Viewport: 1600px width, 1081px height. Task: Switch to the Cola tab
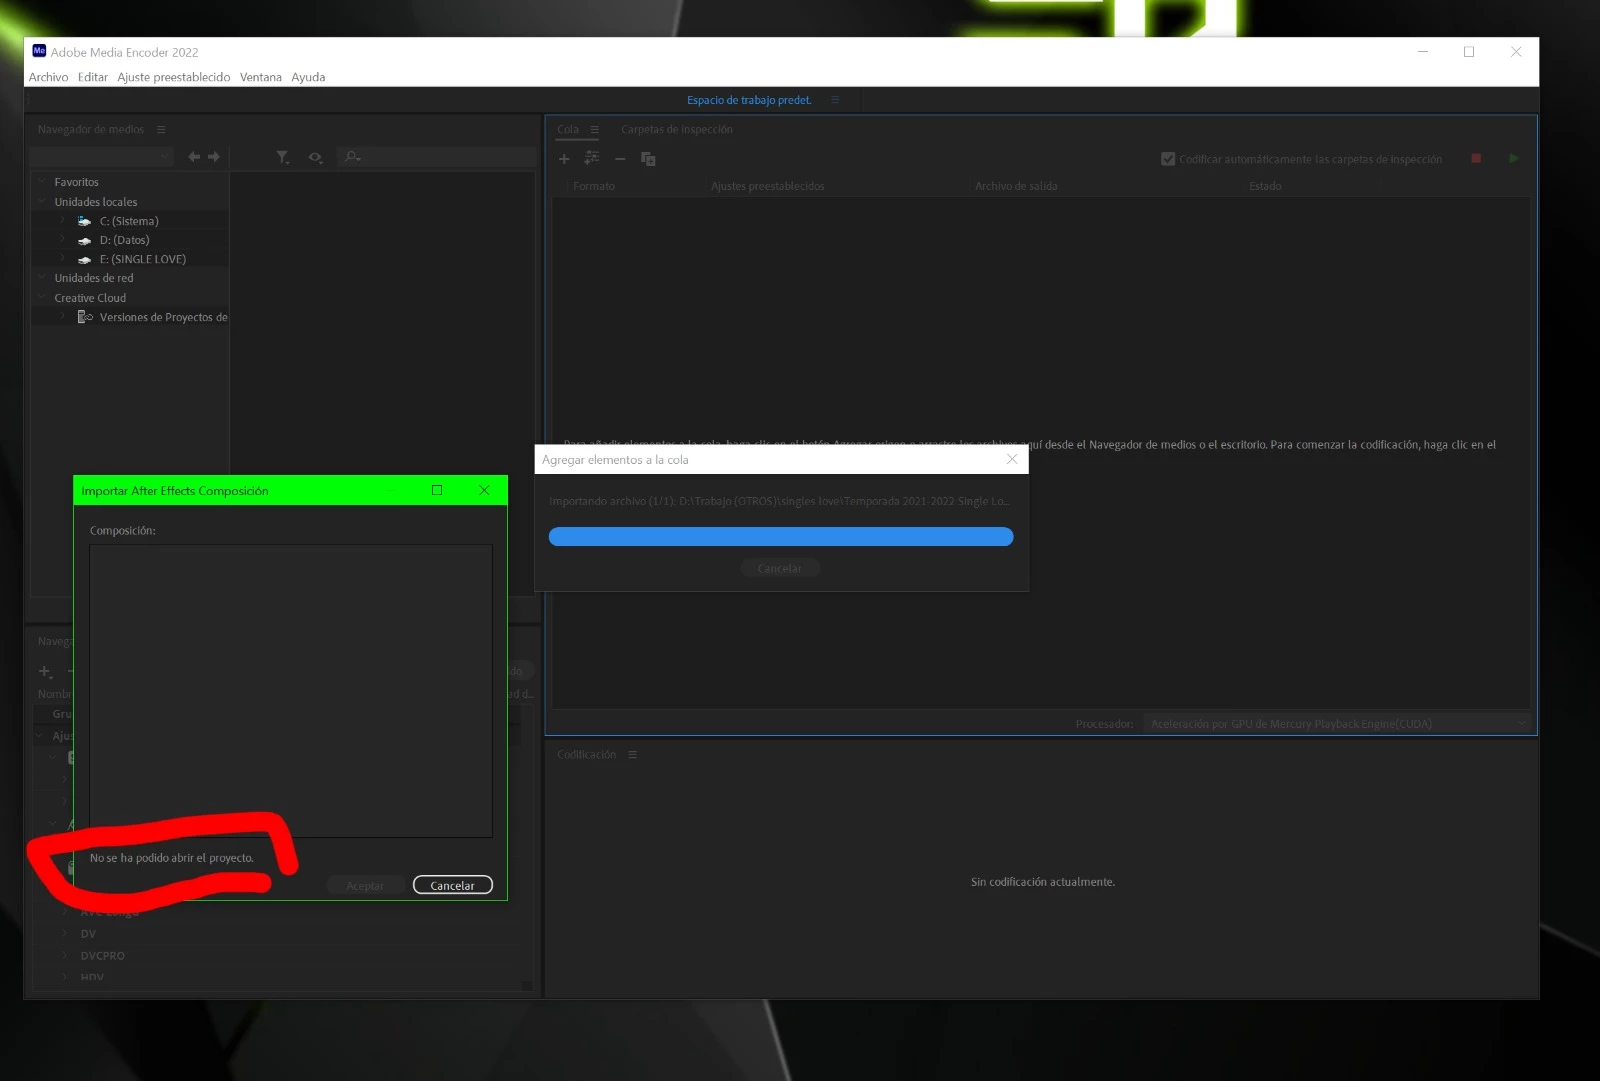click(x=568, y=130)
